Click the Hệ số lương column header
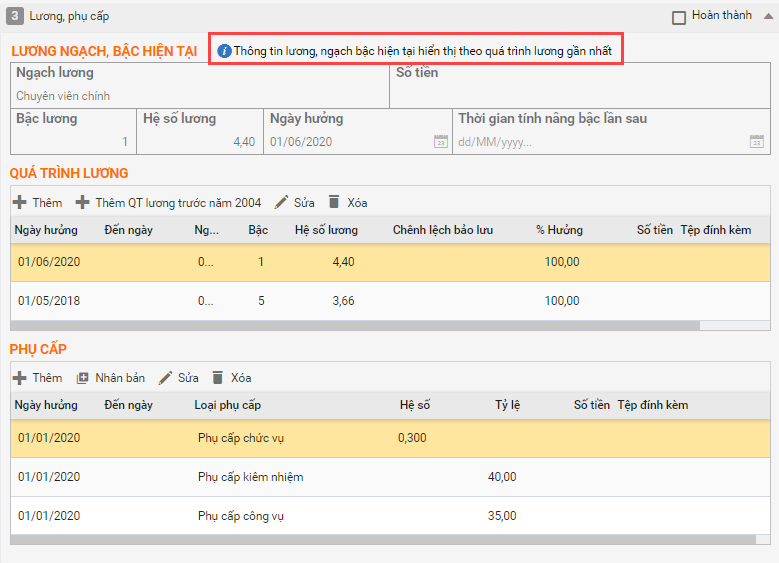779x563 pixels. point(326,230)
